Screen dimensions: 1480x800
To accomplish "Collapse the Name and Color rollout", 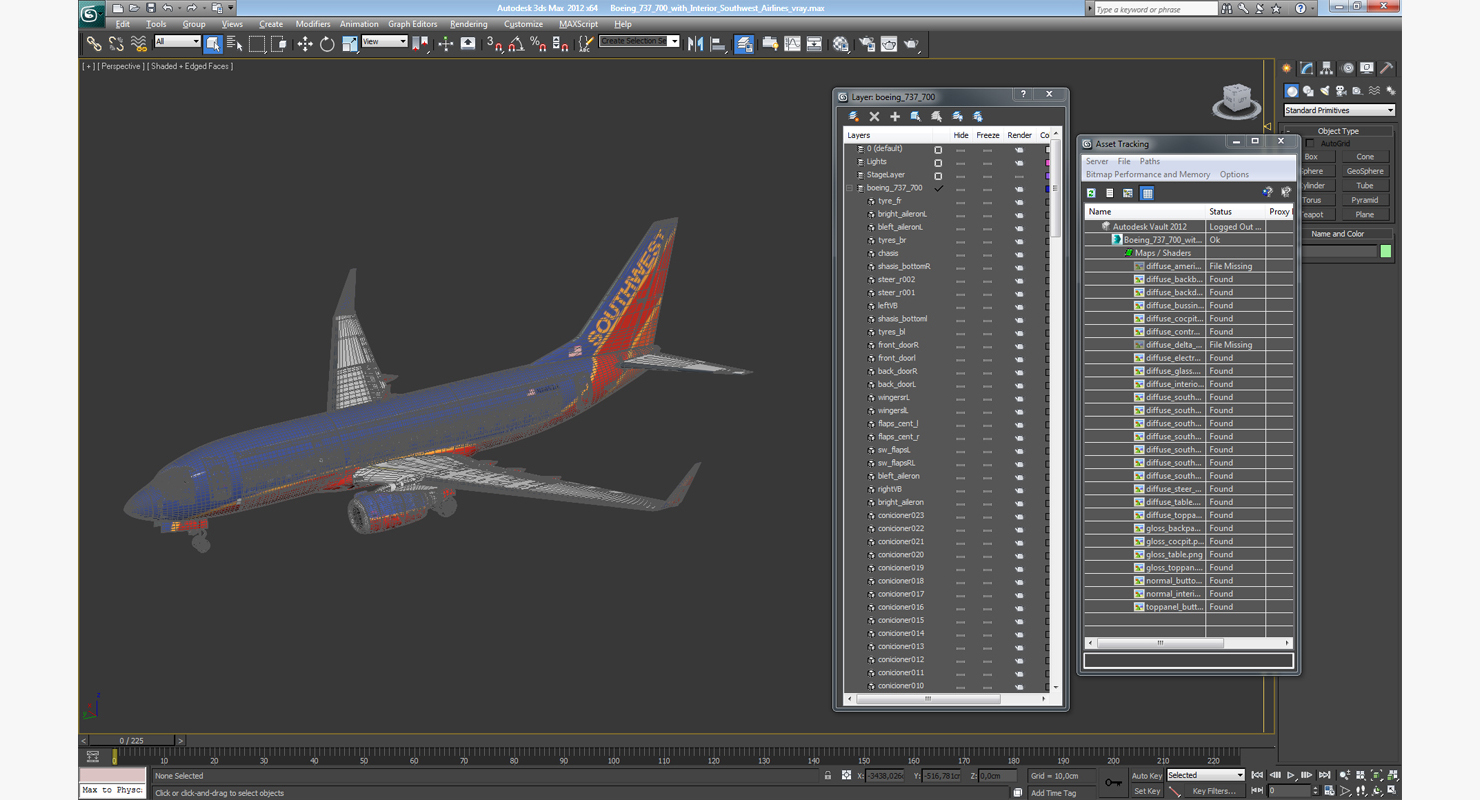I will (1337, 234).
